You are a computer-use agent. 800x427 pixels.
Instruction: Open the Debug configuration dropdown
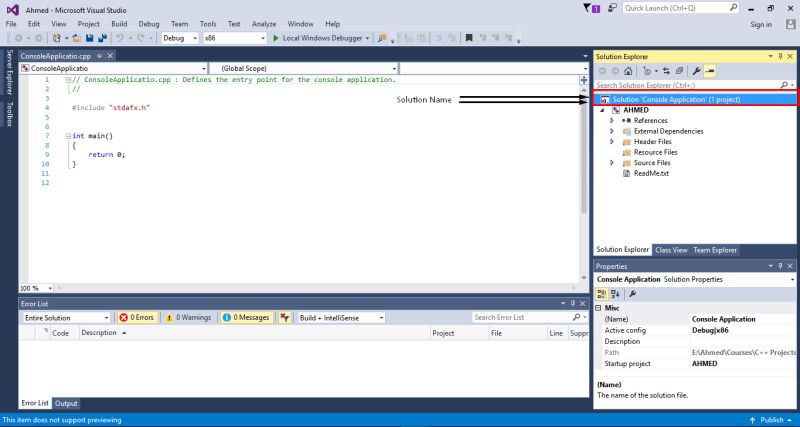(180, 38)
